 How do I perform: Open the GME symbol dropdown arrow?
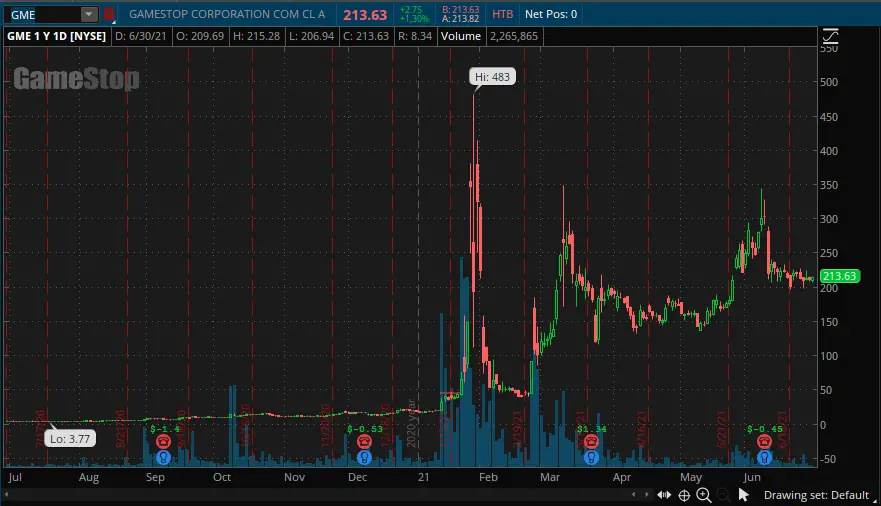click(x=89, y=15)
